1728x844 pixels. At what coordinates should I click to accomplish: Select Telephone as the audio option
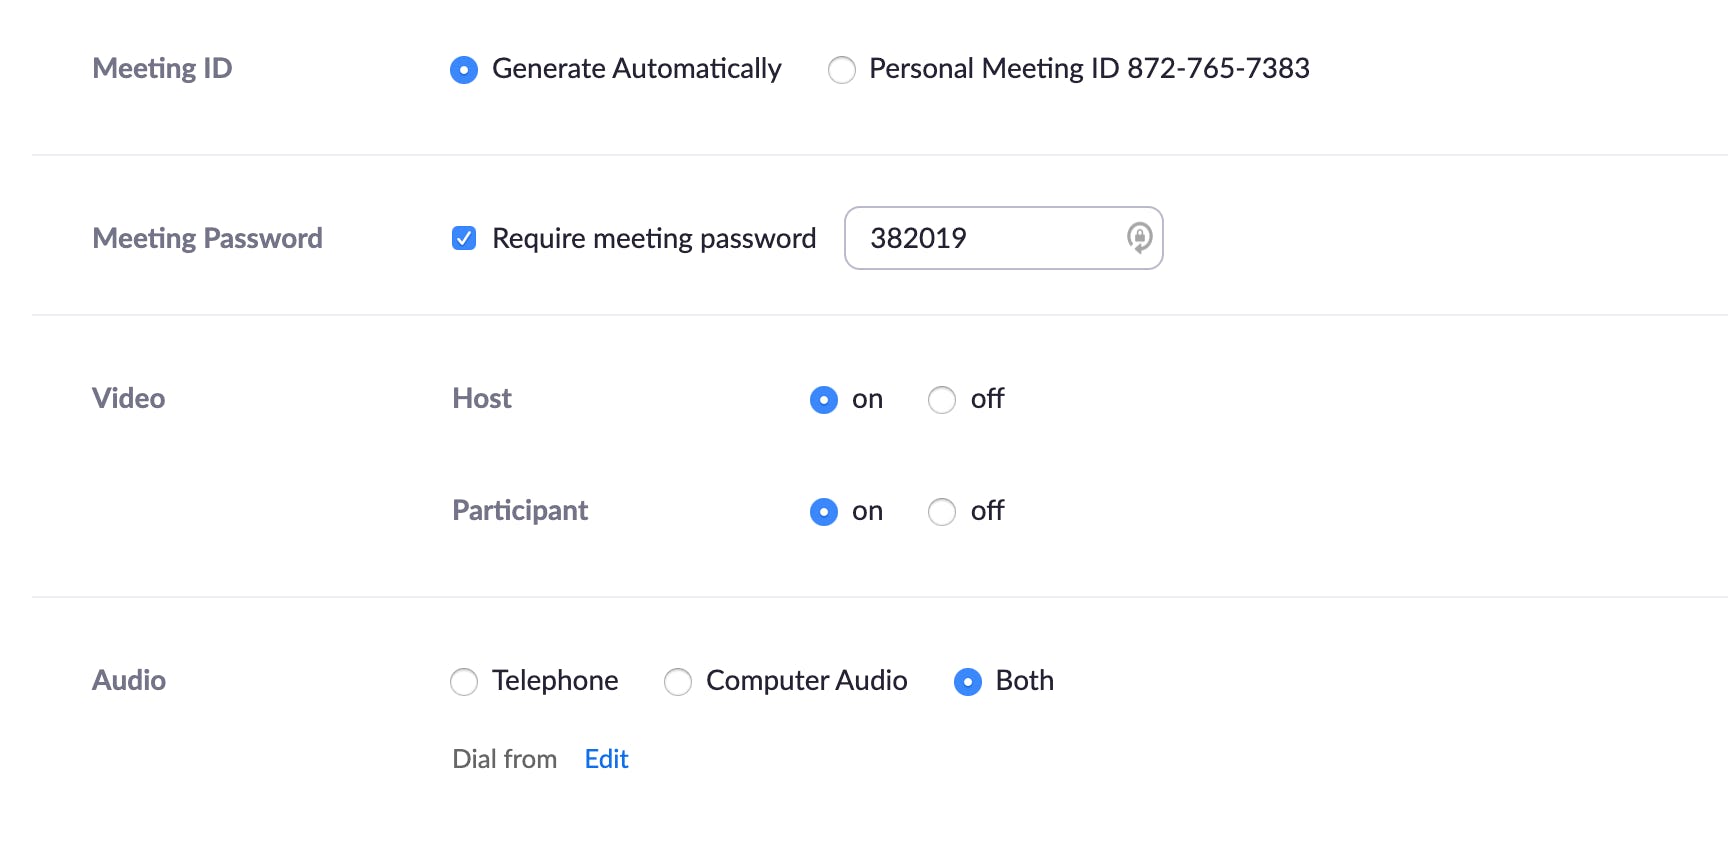point(464,681)
